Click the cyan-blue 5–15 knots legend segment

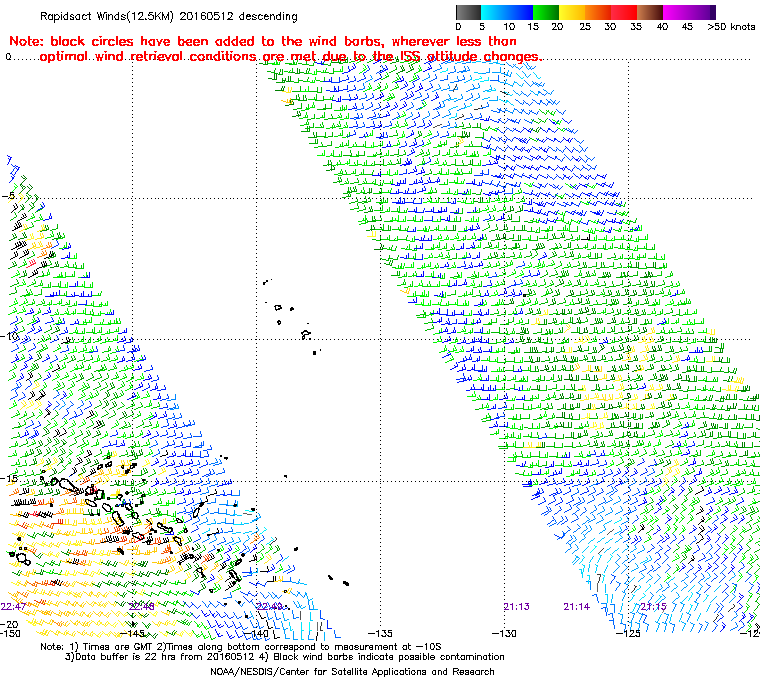coord(507,12)
